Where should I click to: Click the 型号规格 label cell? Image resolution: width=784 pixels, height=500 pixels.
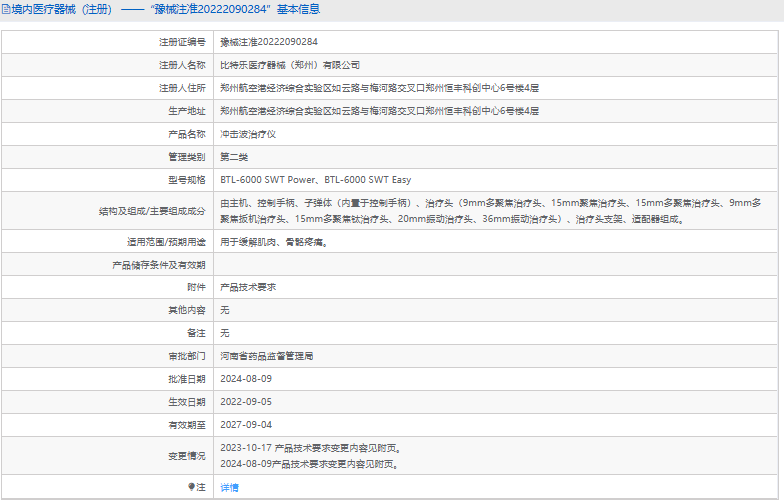click(x=108, y=180)
